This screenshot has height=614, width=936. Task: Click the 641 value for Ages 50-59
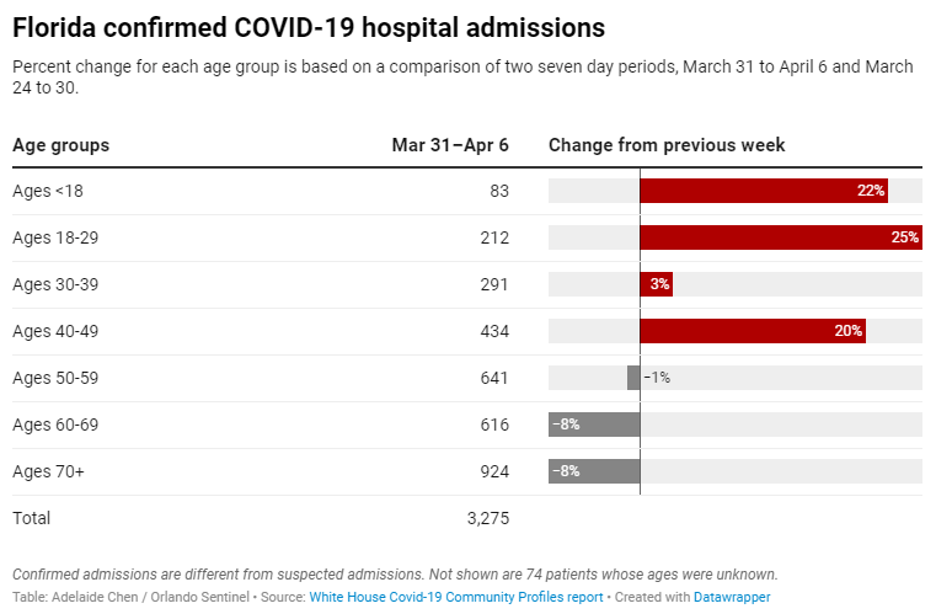point(494,378)
